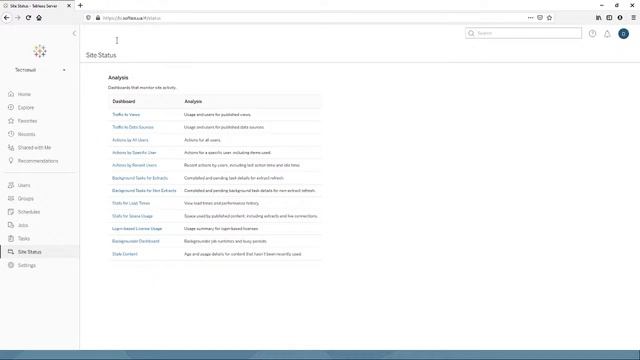Open the user profile avatar
The image size is (640, 360).
[x=623, y=34]
